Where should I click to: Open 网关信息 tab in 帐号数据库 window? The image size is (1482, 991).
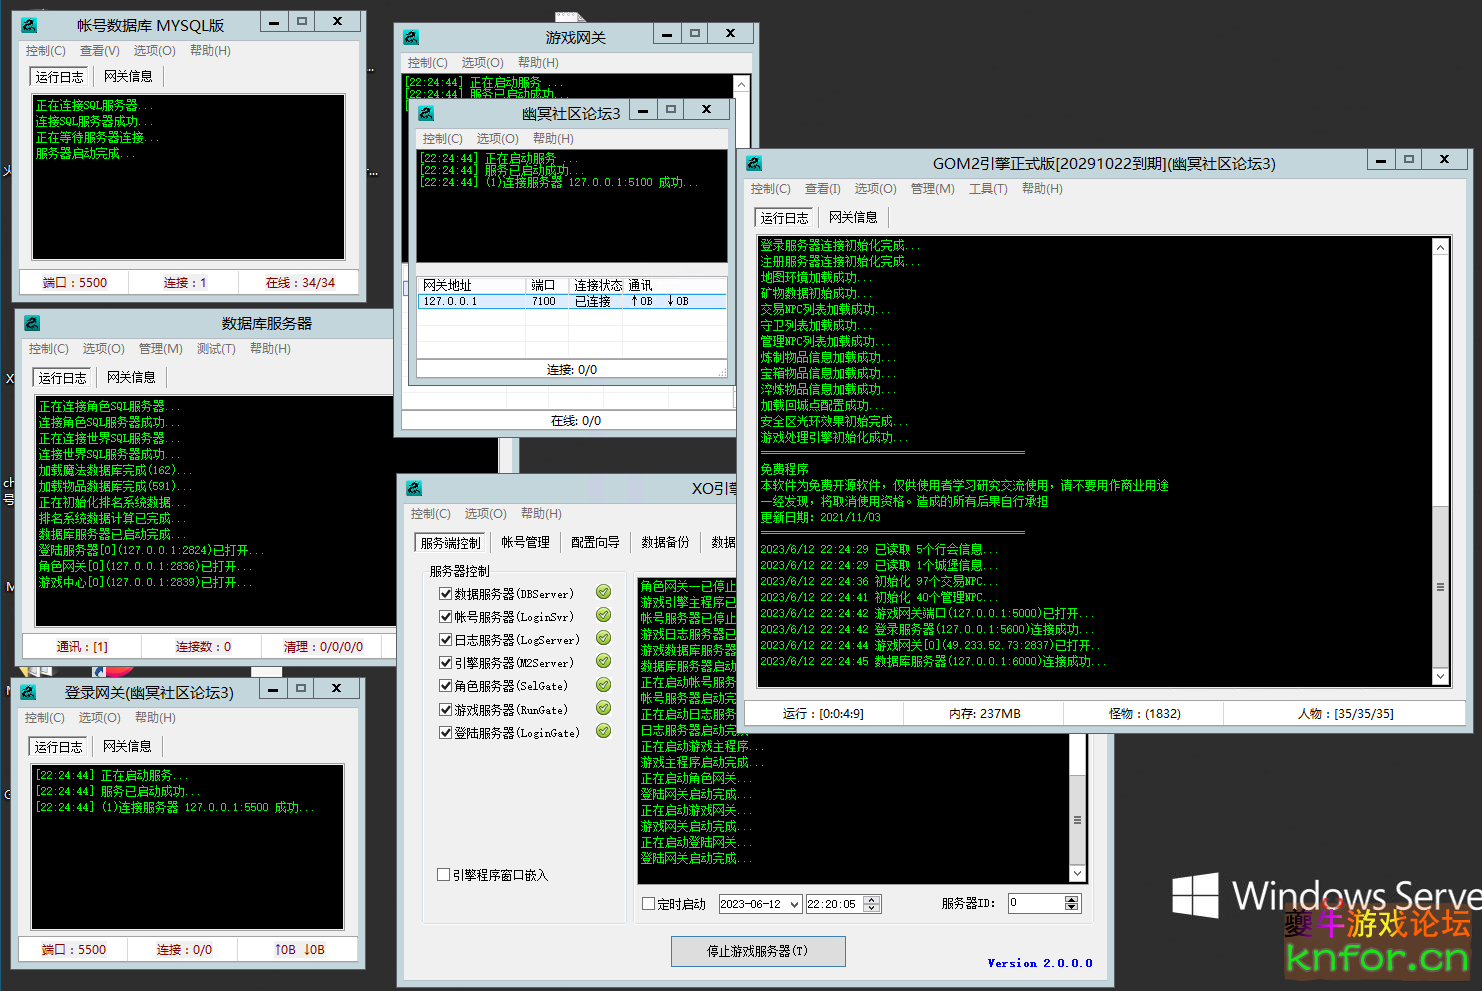coord(128,76)
